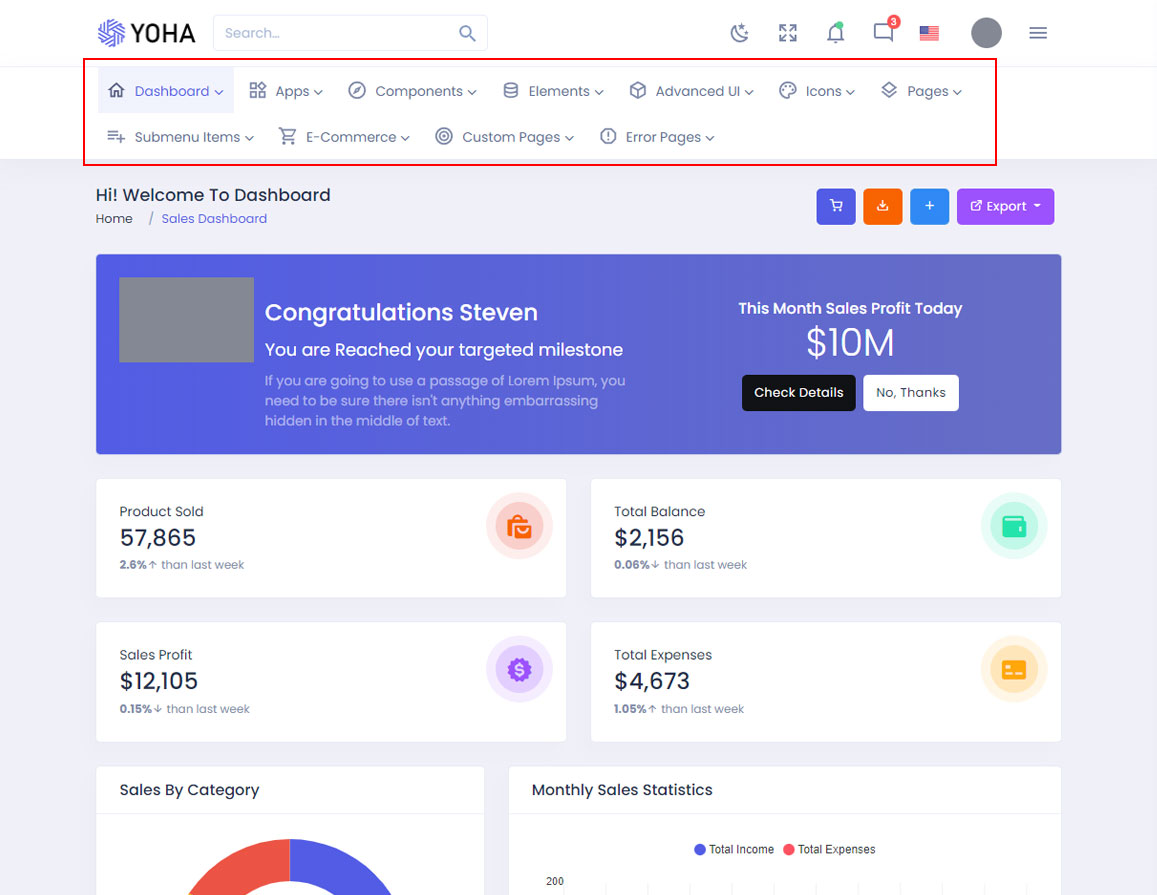Expand the Apps menu
Screen dimensions: 1157x895
tap(286, 91)
